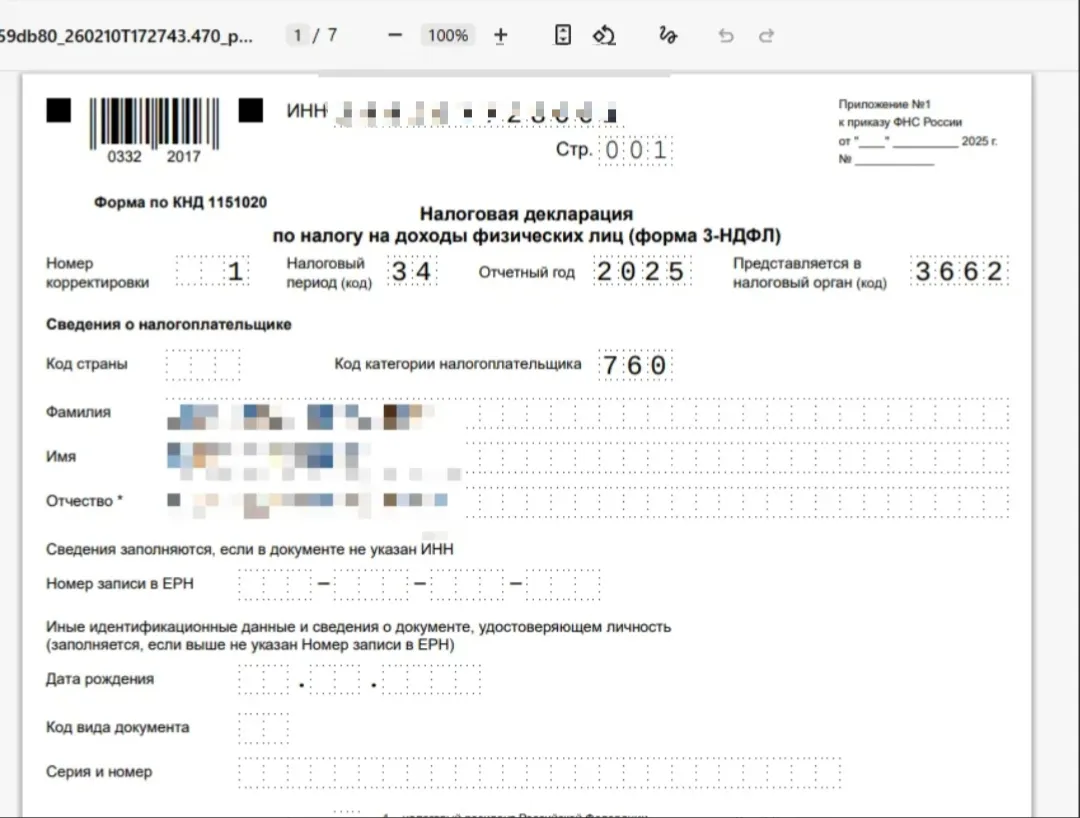Click the 'Отчество *' label
The width and height of the screenshot is (1080, 818).
point(84,501)
